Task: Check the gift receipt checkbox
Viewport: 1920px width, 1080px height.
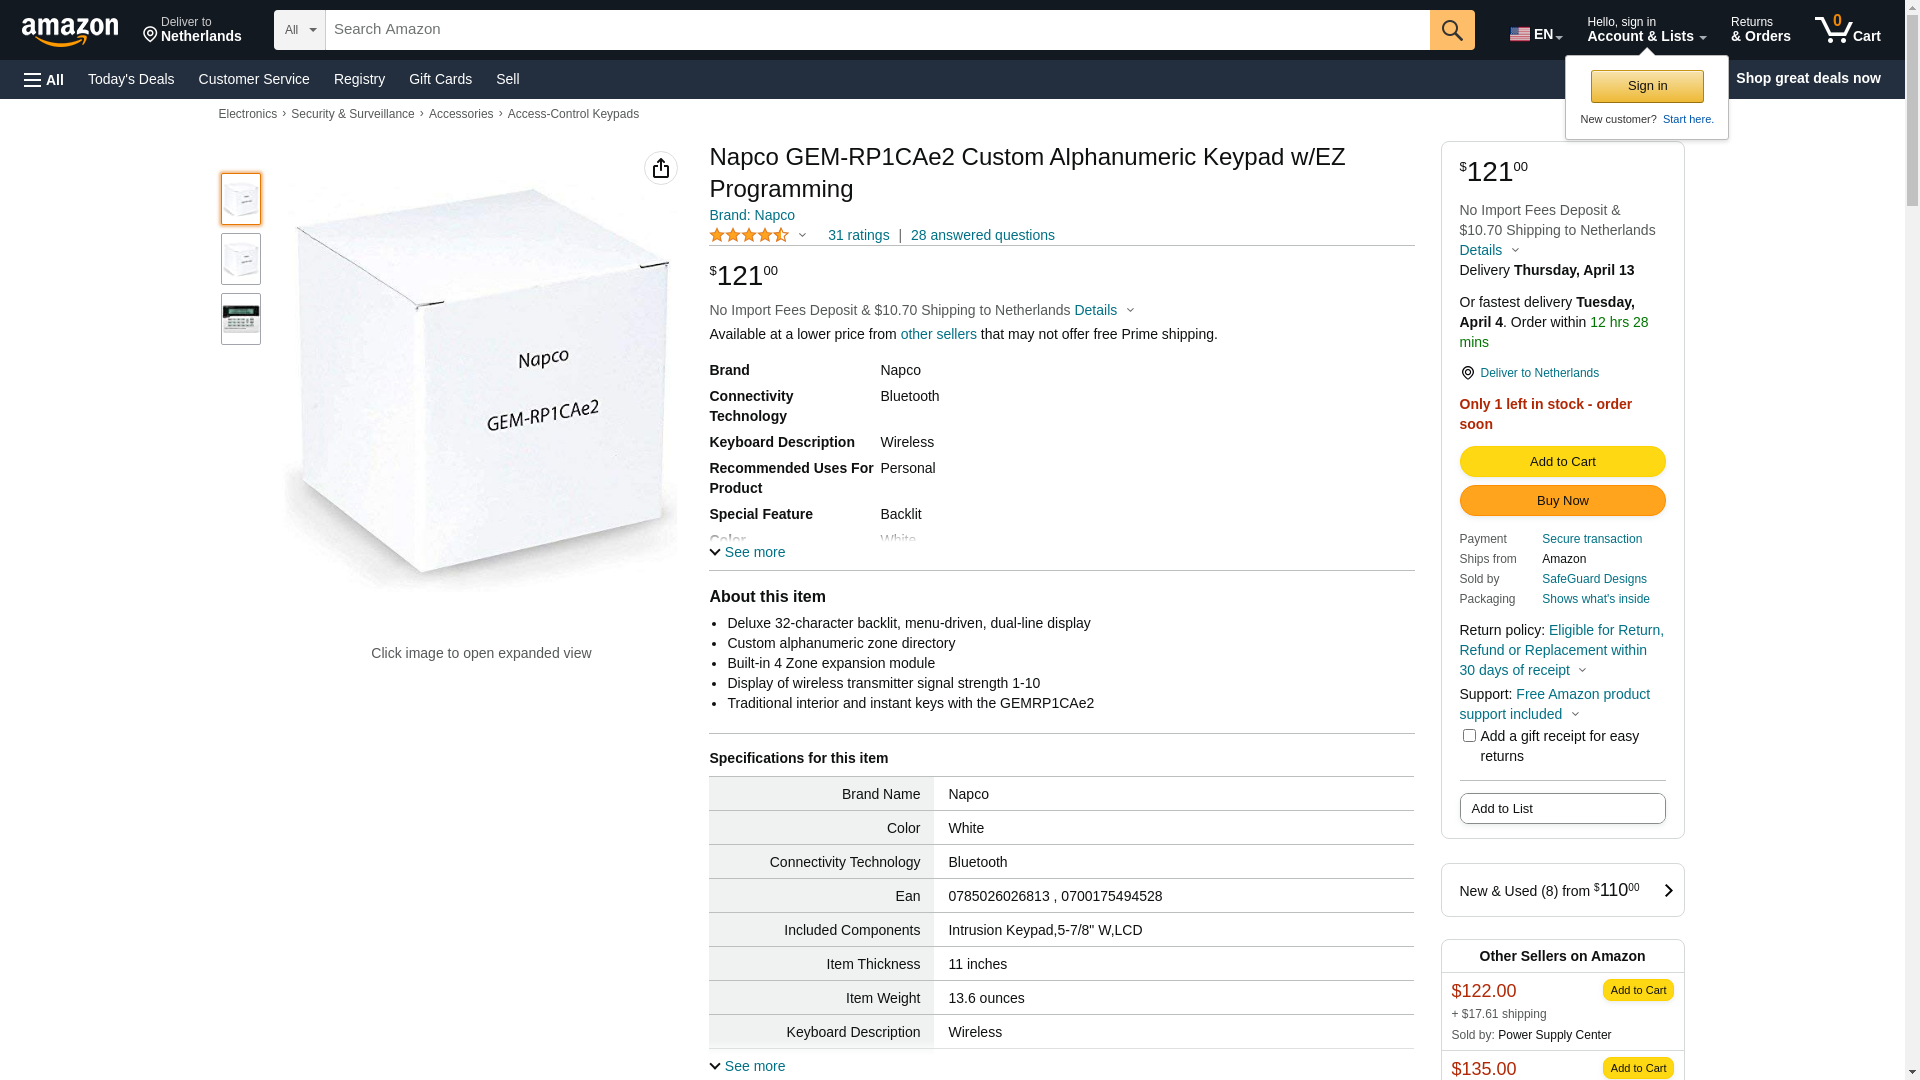Action: (1469, 736)
